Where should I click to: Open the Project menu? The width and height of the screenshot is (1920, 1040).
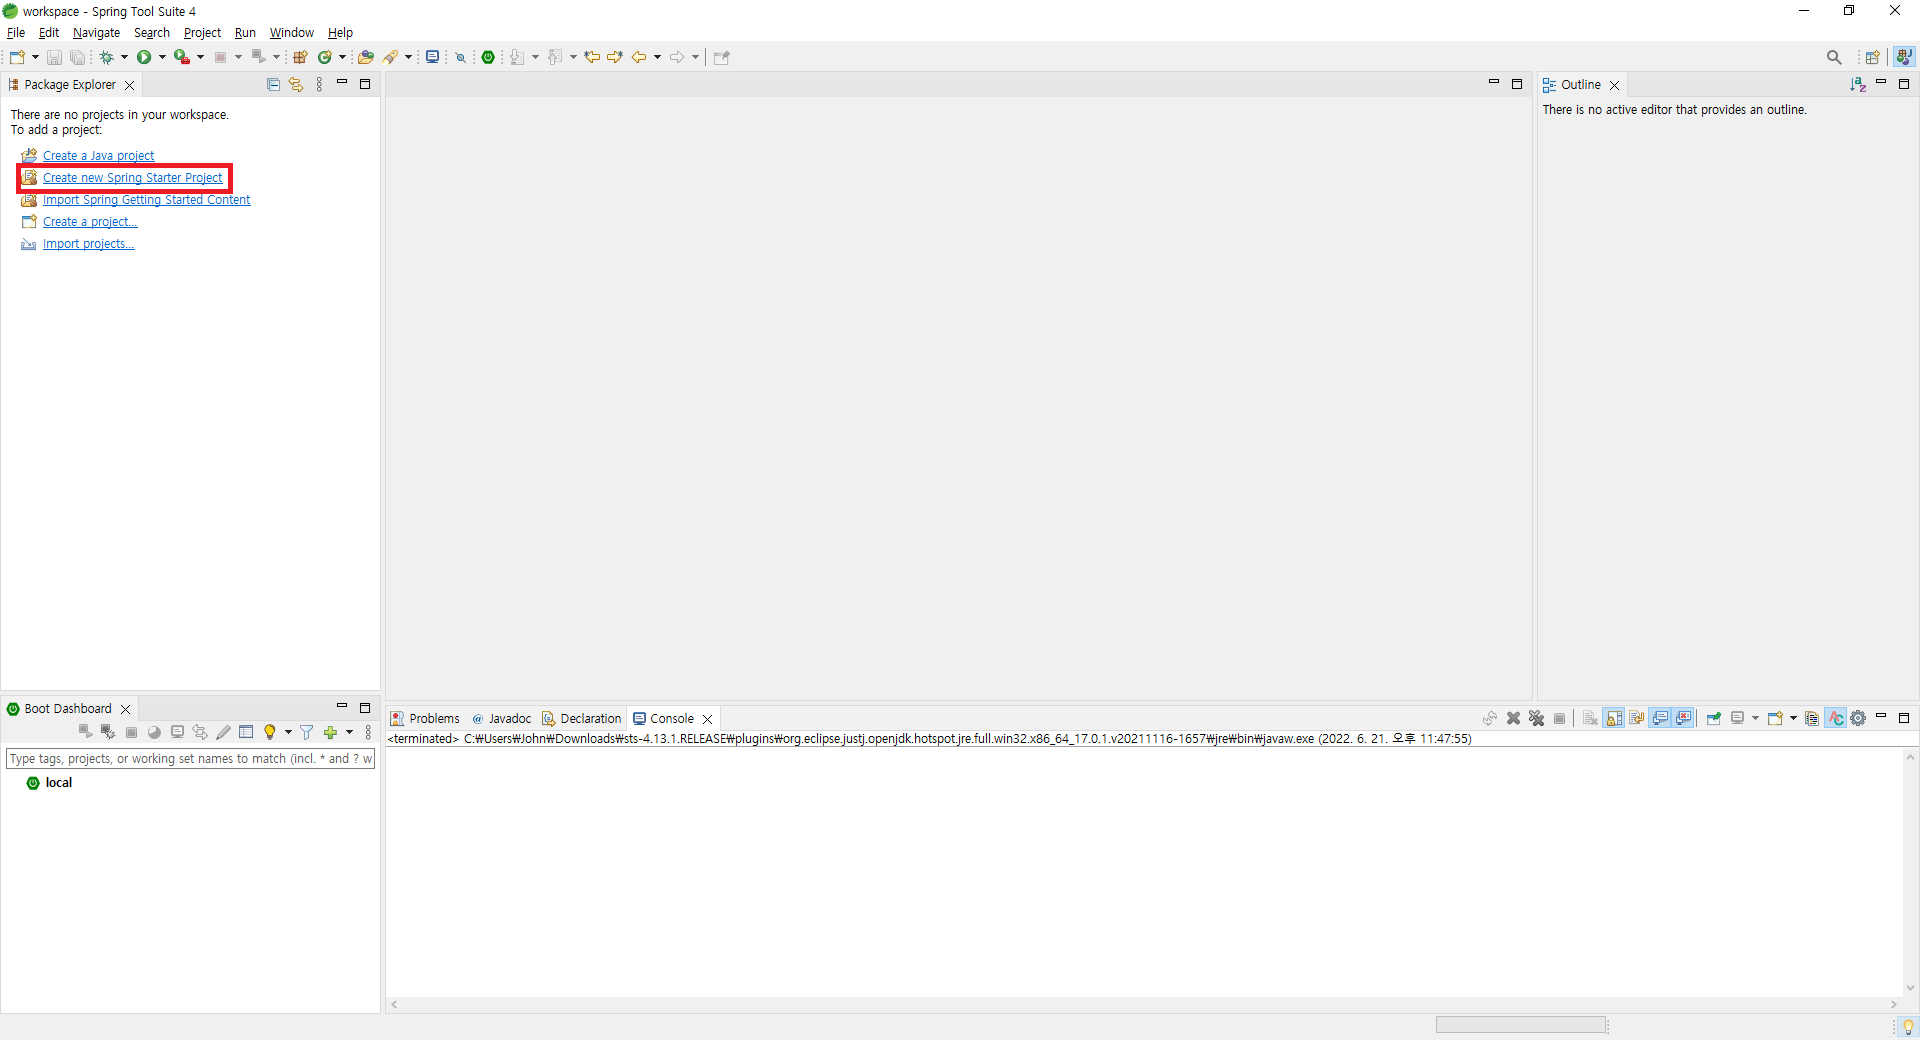click(x=202, y=33)
